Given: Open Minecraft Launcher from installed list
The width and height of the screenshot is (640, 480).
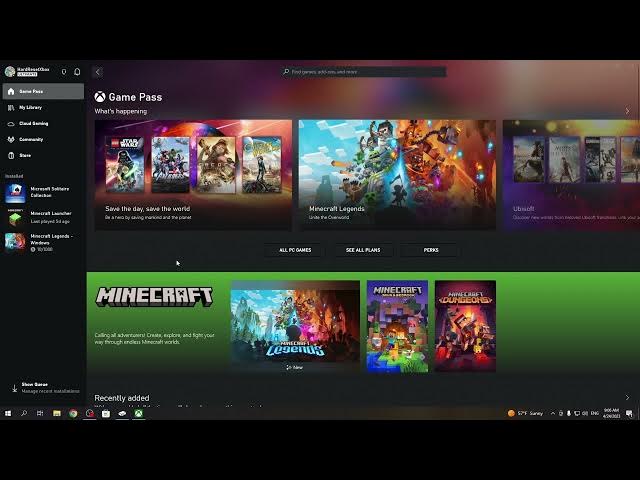Looking at the screenshot, I should click(43, 217).
